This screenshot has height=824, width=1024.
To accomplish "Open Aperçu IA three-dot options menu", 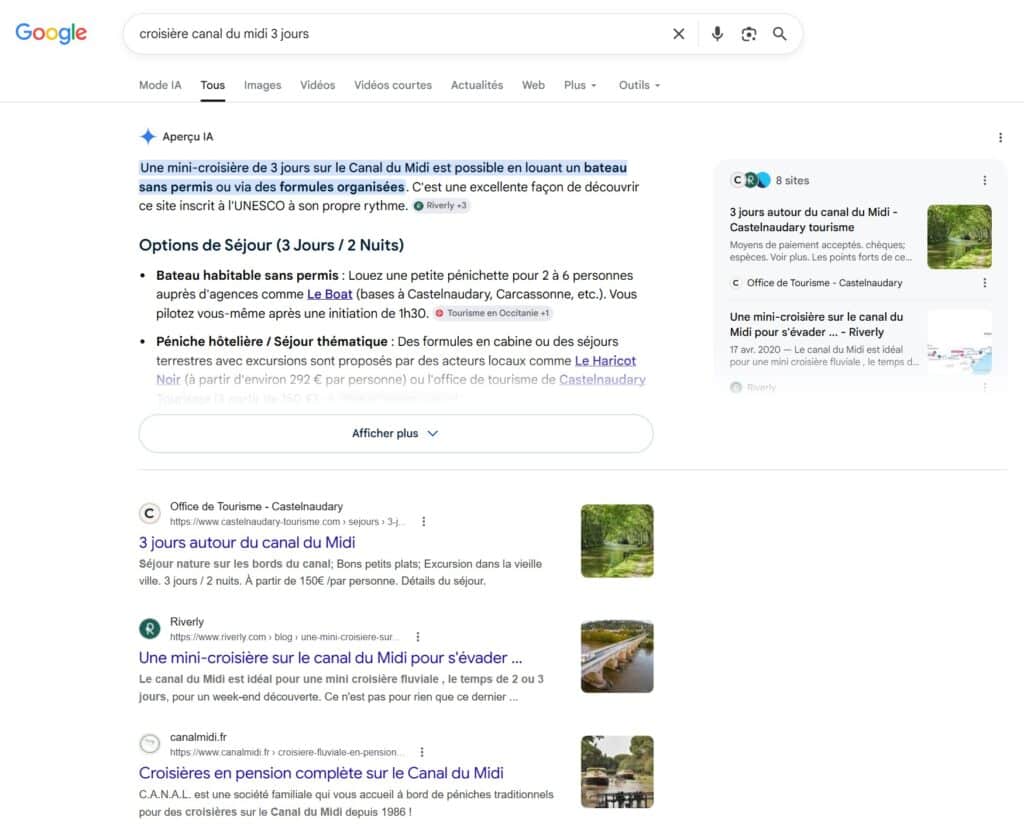I will [x=1000, y=137].
